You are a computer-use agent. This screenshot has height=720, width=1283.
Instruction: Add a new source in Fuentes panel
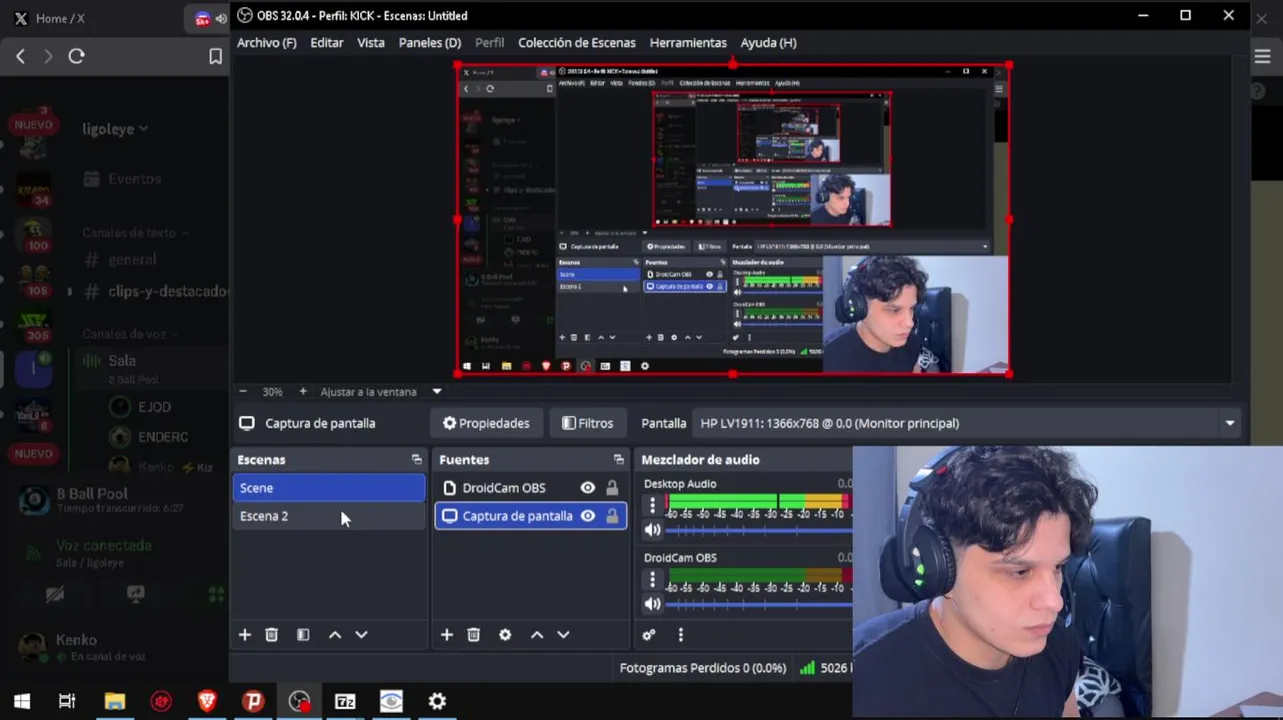tap(447, 635)
